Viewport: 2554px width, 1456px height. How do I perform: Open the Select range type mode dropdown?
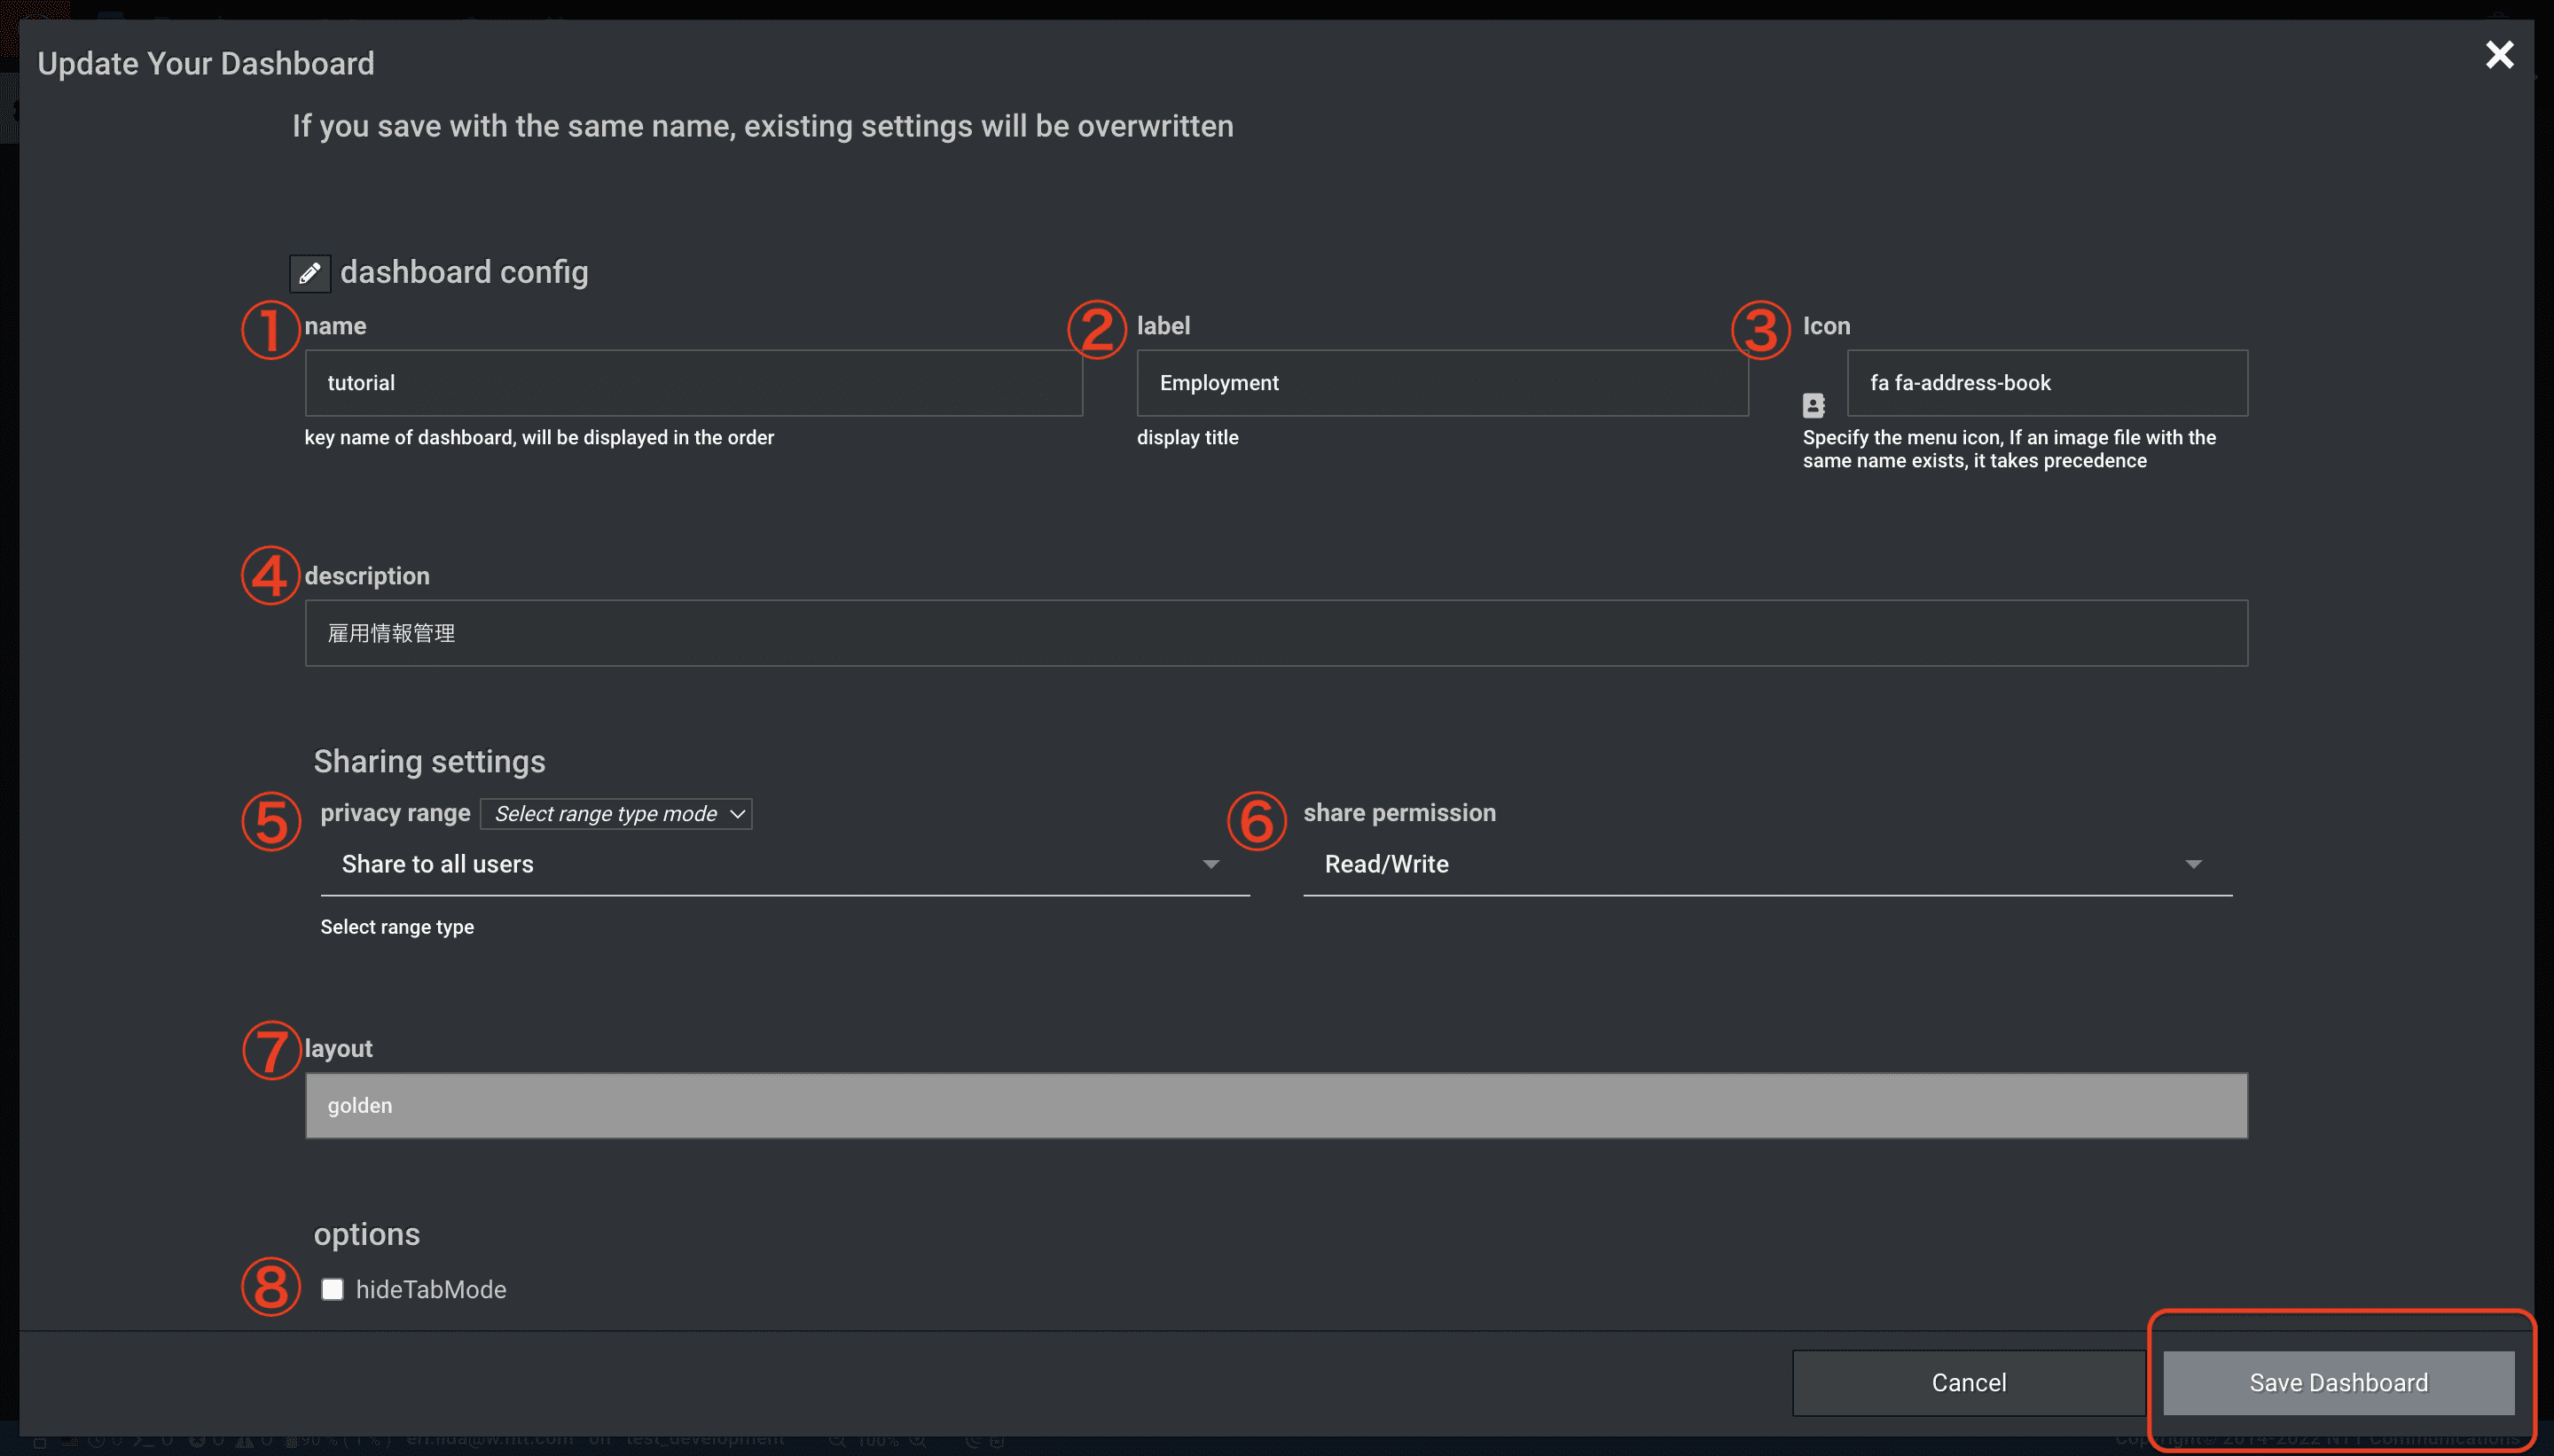click(616, 813)
